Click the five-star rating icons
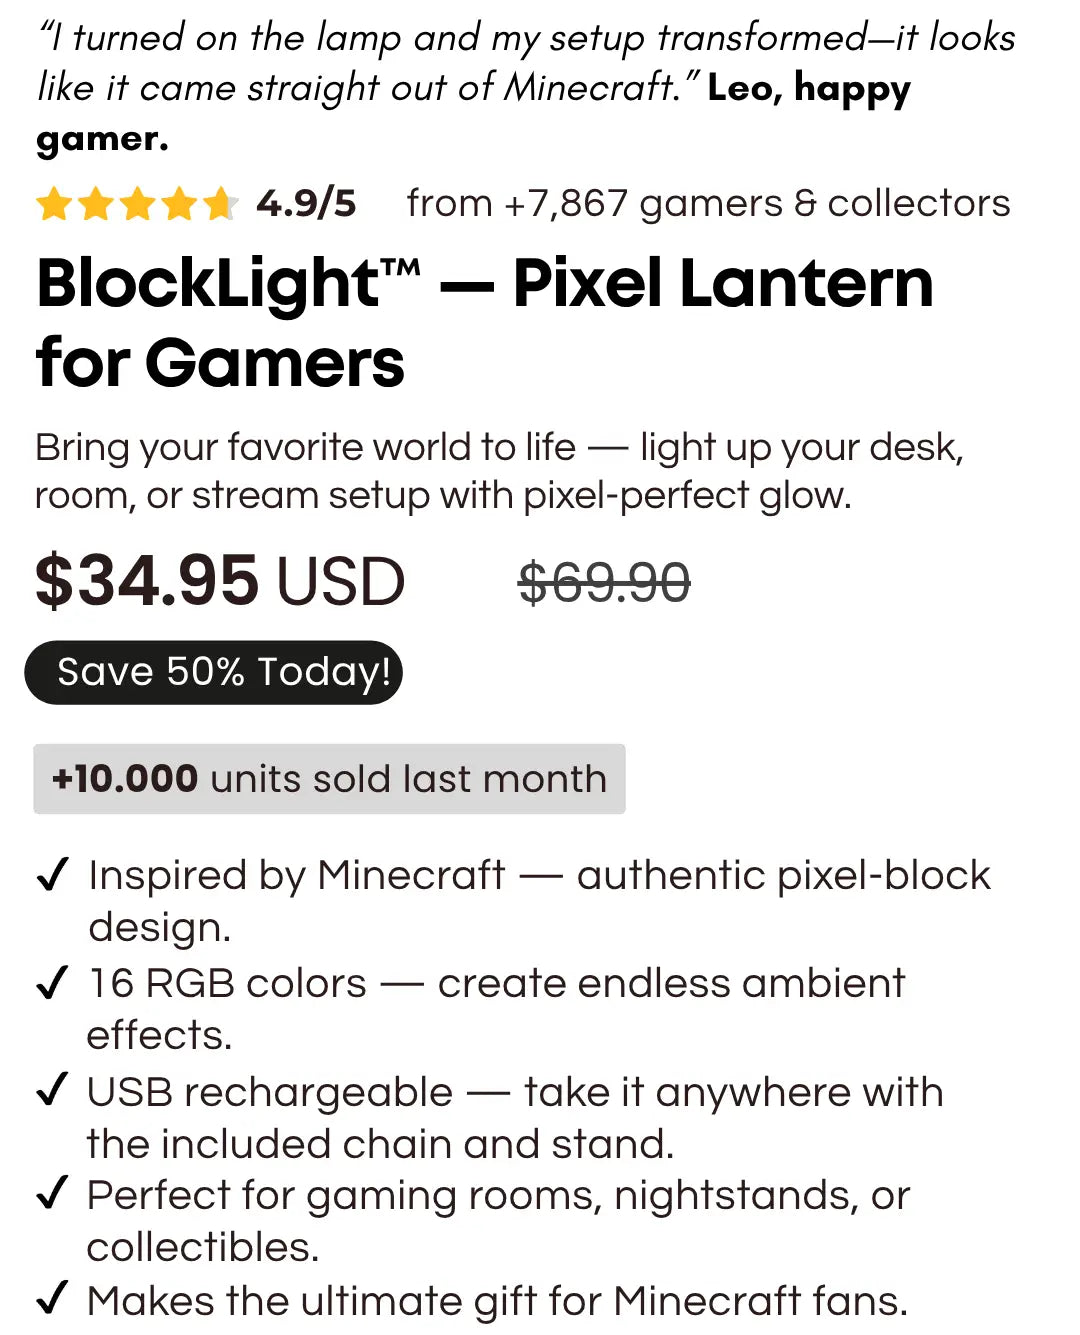Image resolution: width=1080 pixels, height=1335 pixels. (x=136, y=204)
